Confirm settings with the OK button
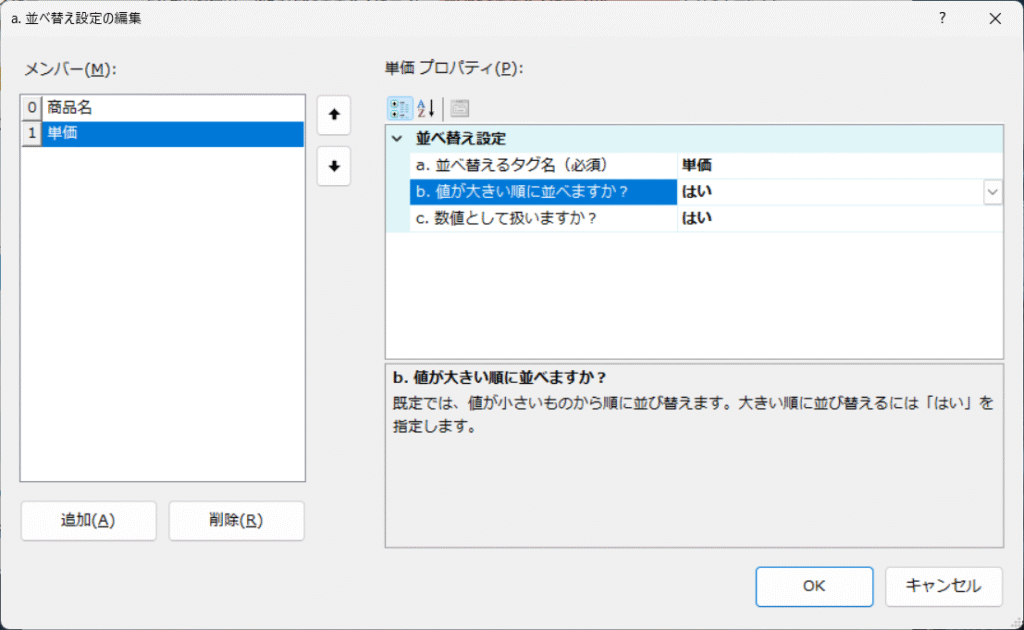 click(813, 587)
